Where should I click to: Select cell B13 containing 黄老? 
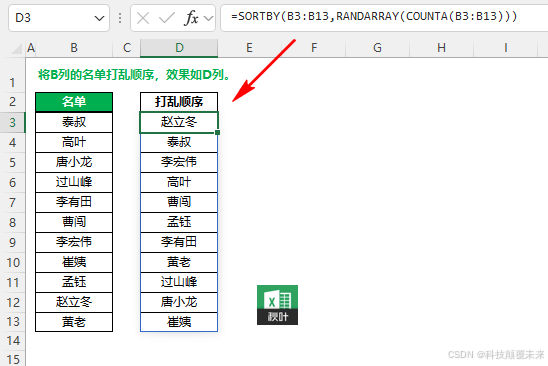(74, 322)
